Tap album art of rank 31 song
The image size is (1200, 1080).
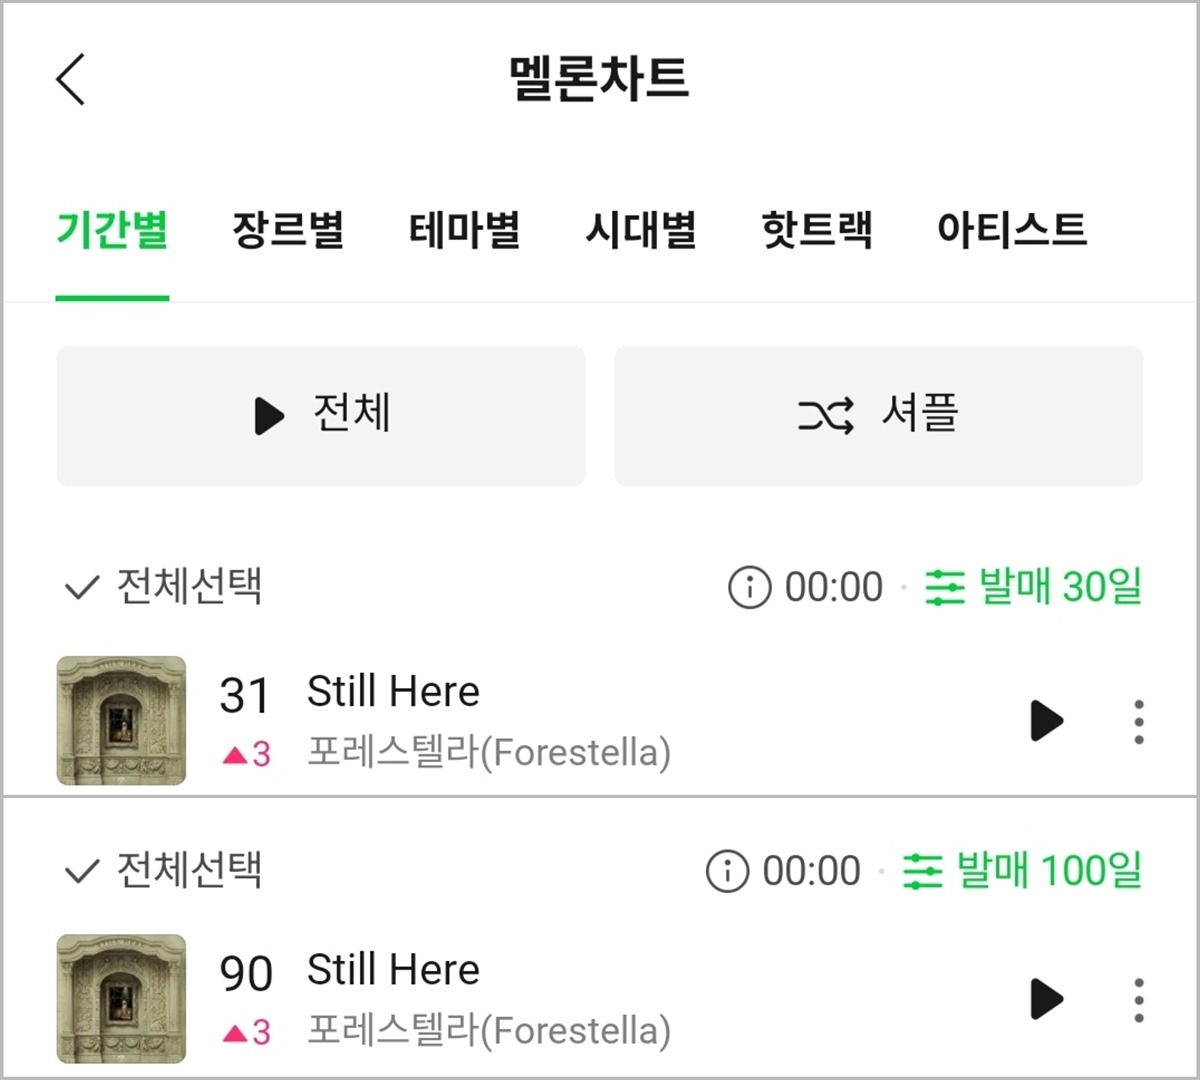tap(121, 720)
